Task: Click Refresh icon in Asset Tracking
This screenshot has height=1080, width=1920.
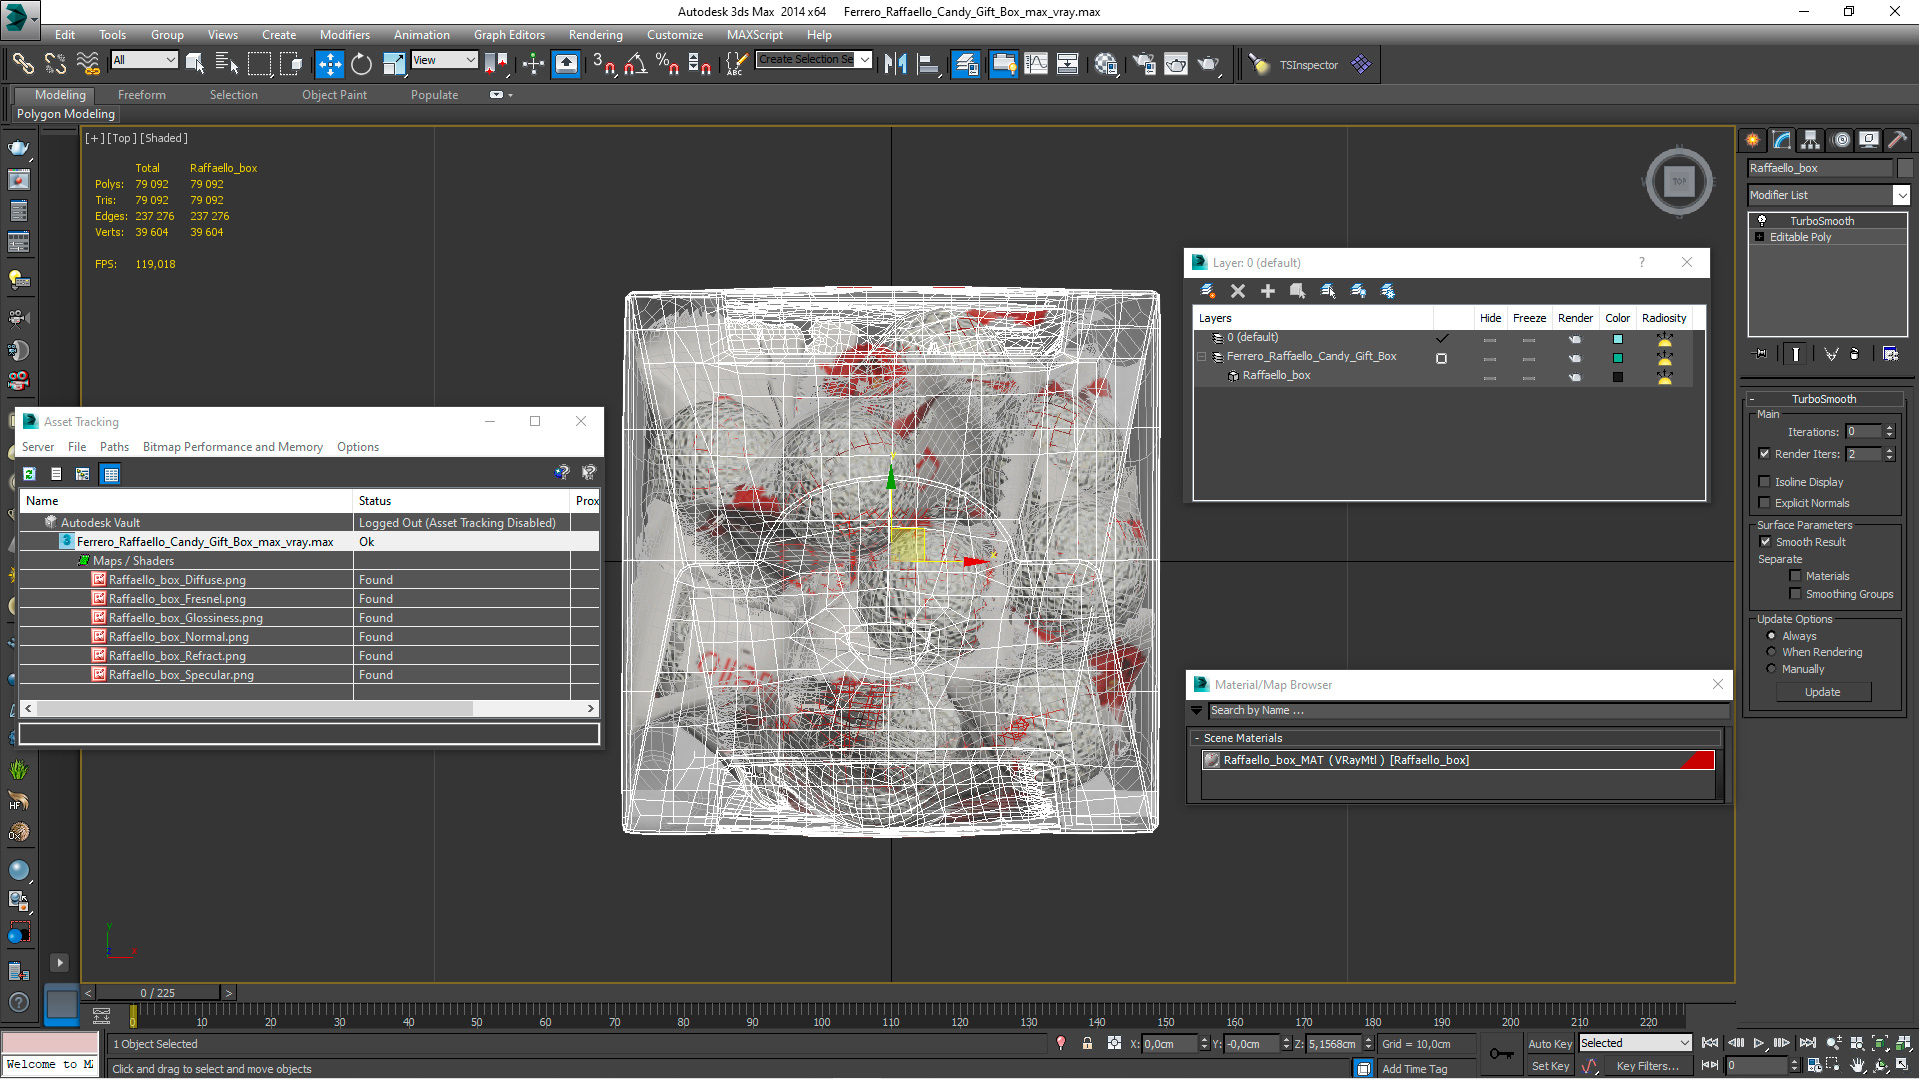Action: (29, 474)
